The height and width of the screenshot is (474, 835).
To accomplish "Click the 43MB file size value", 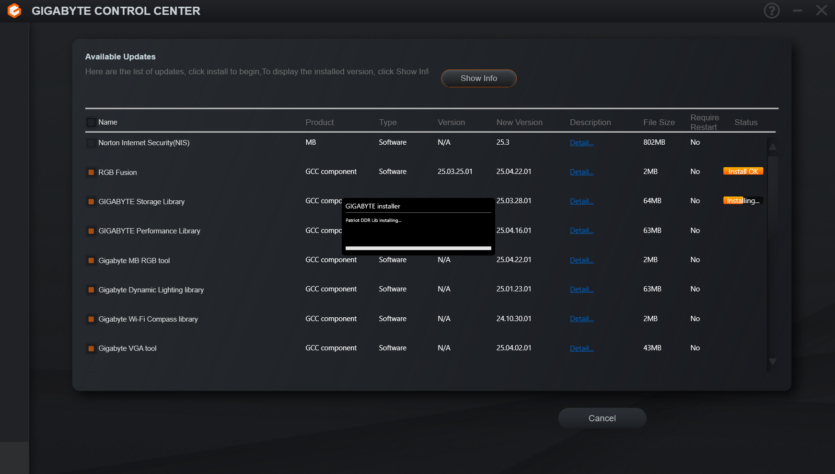I will coord(652,348).
